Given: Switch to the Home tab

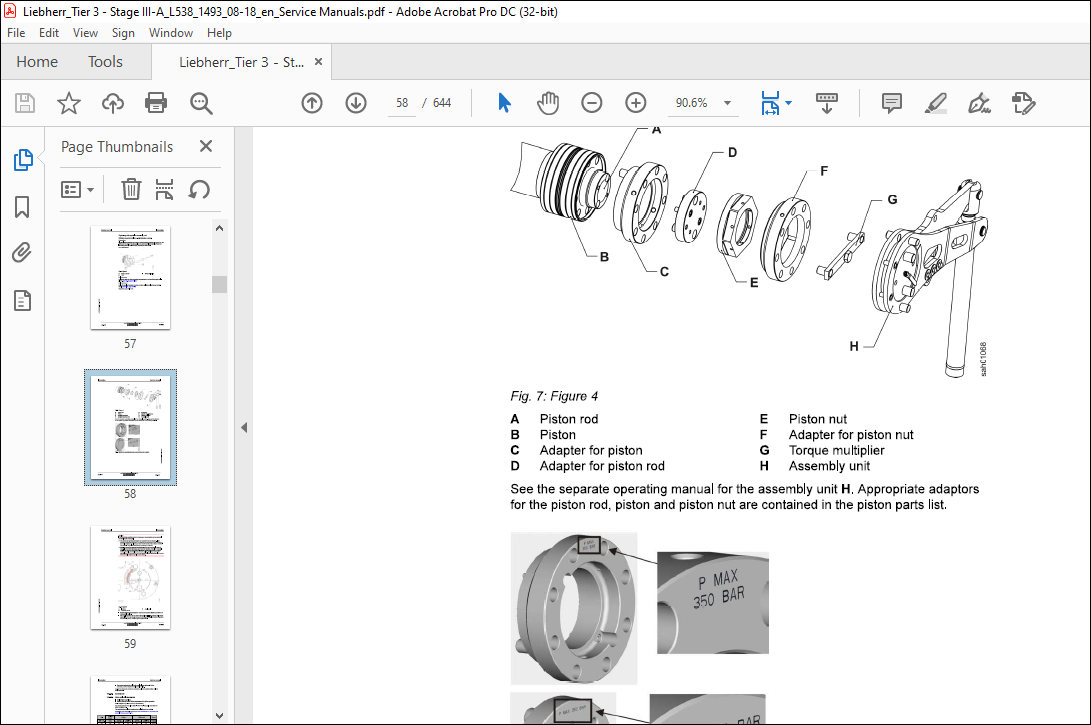Looking at the screenshot, I should click(x=37, y=61).
